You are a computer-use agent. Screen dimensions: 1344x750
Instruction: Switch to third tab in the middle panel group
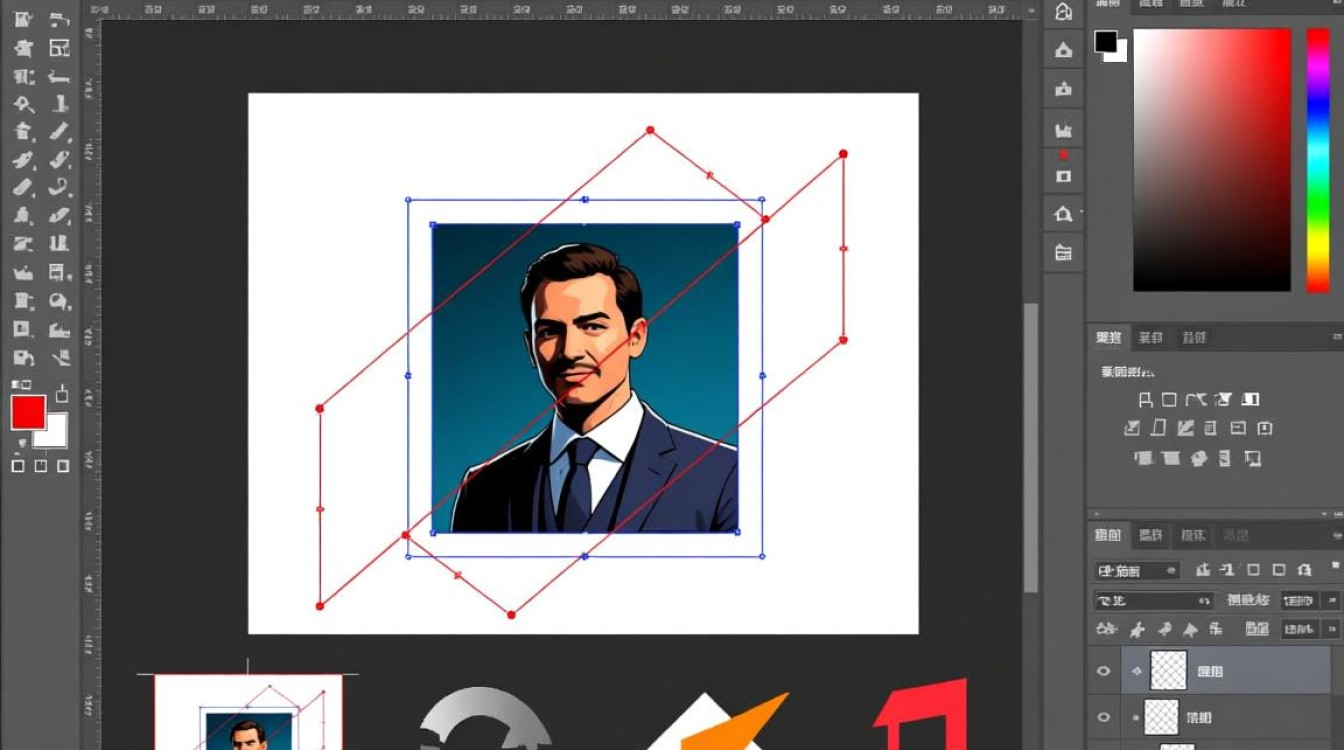pyautogui.click(x=1193, y=338)
